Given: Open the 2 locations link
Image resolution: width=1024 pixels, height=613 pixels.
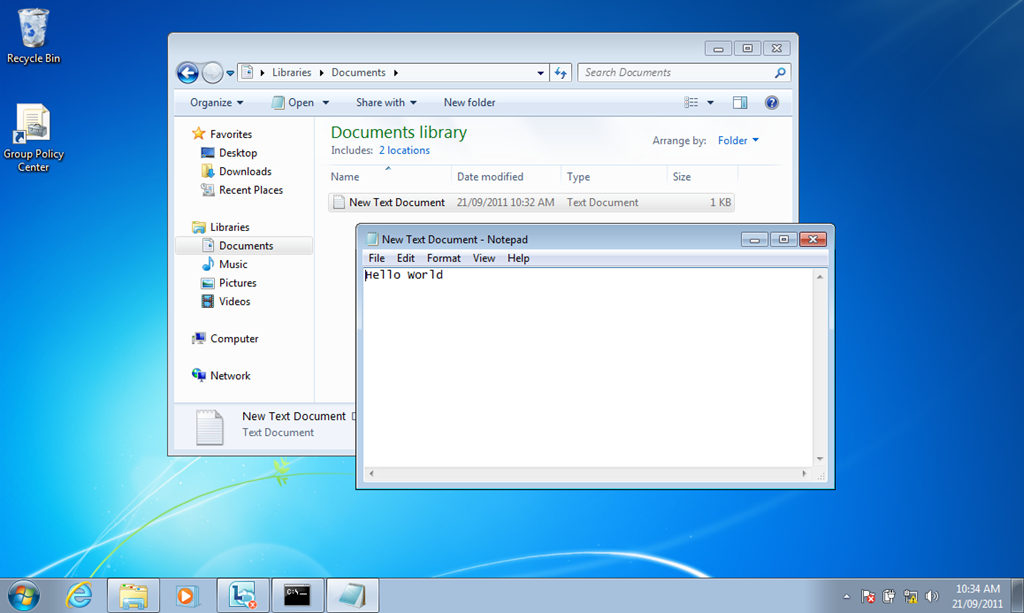Looking at the screenshot, I should pos(404,150).
